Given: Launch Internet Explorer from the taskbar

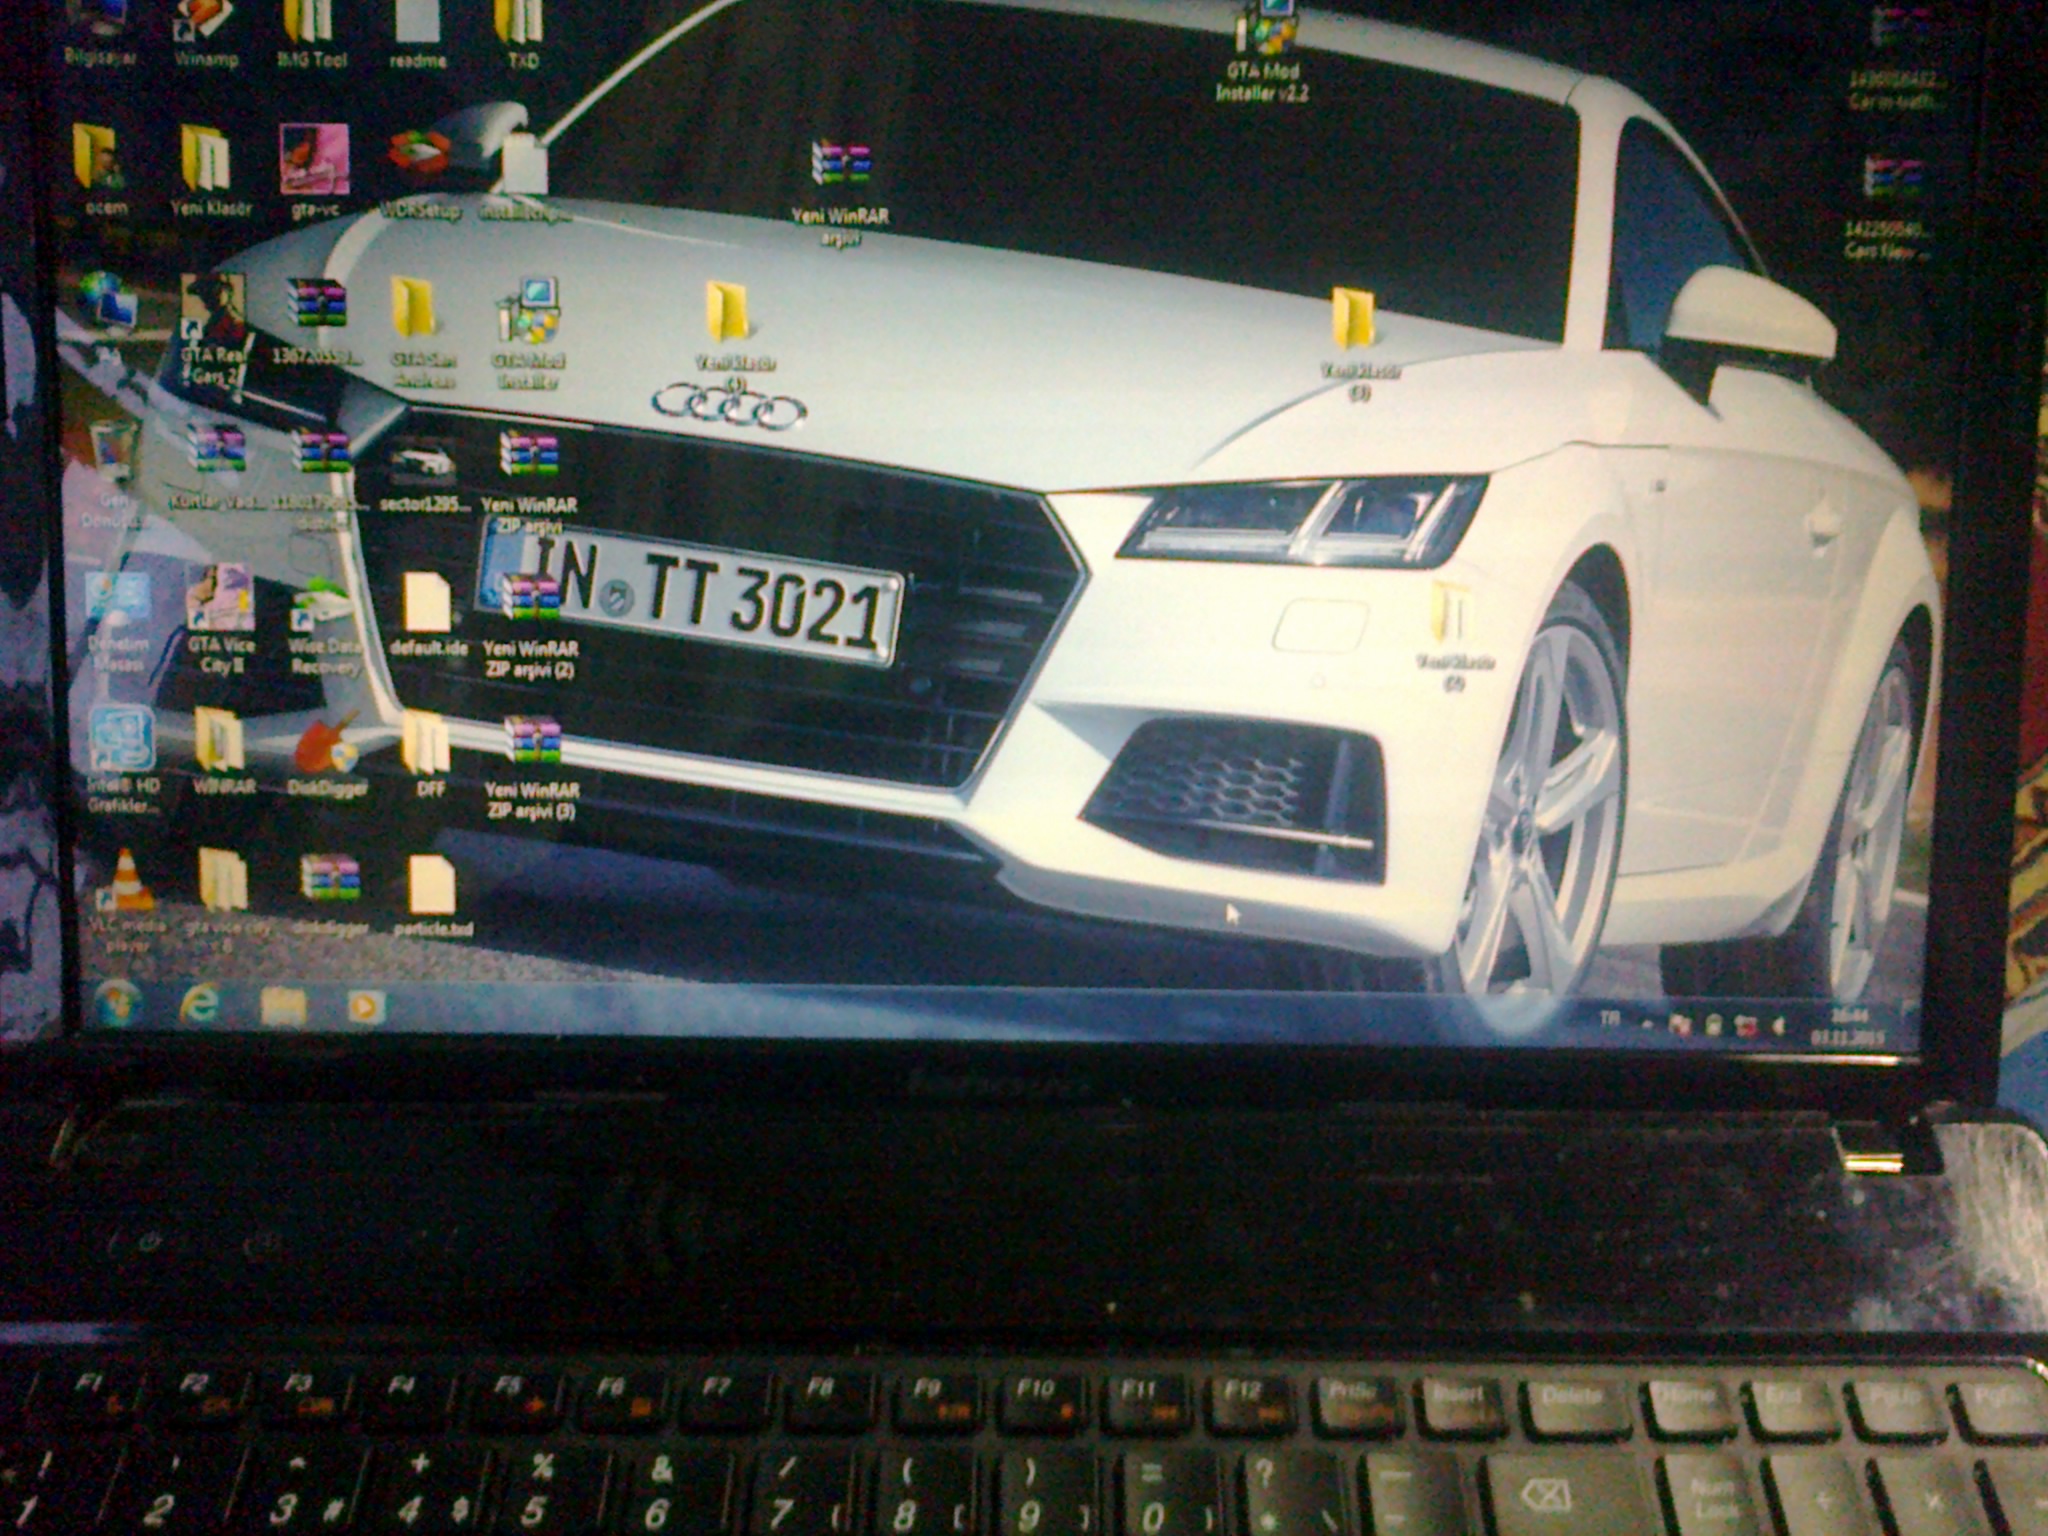Looking at the screenshot, I should coord(199,1004).
